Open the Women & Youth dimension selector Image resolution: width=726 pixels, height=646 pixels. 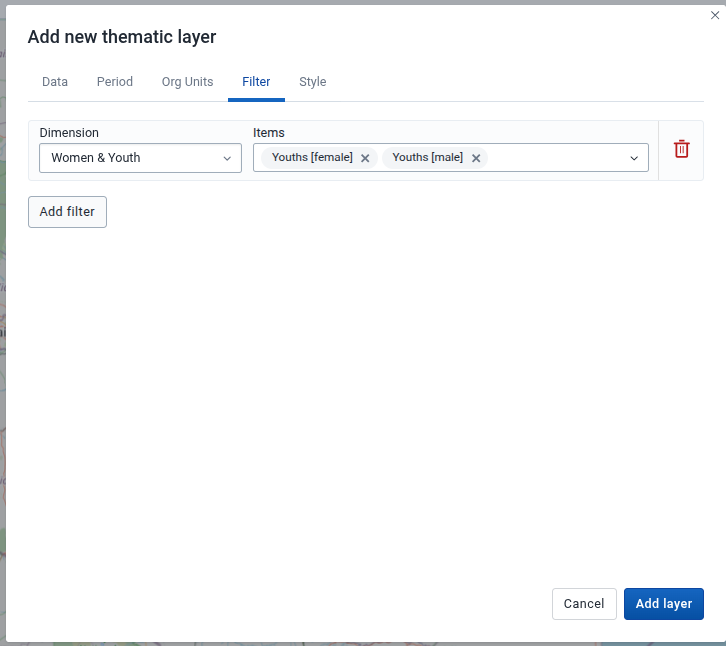130,158
